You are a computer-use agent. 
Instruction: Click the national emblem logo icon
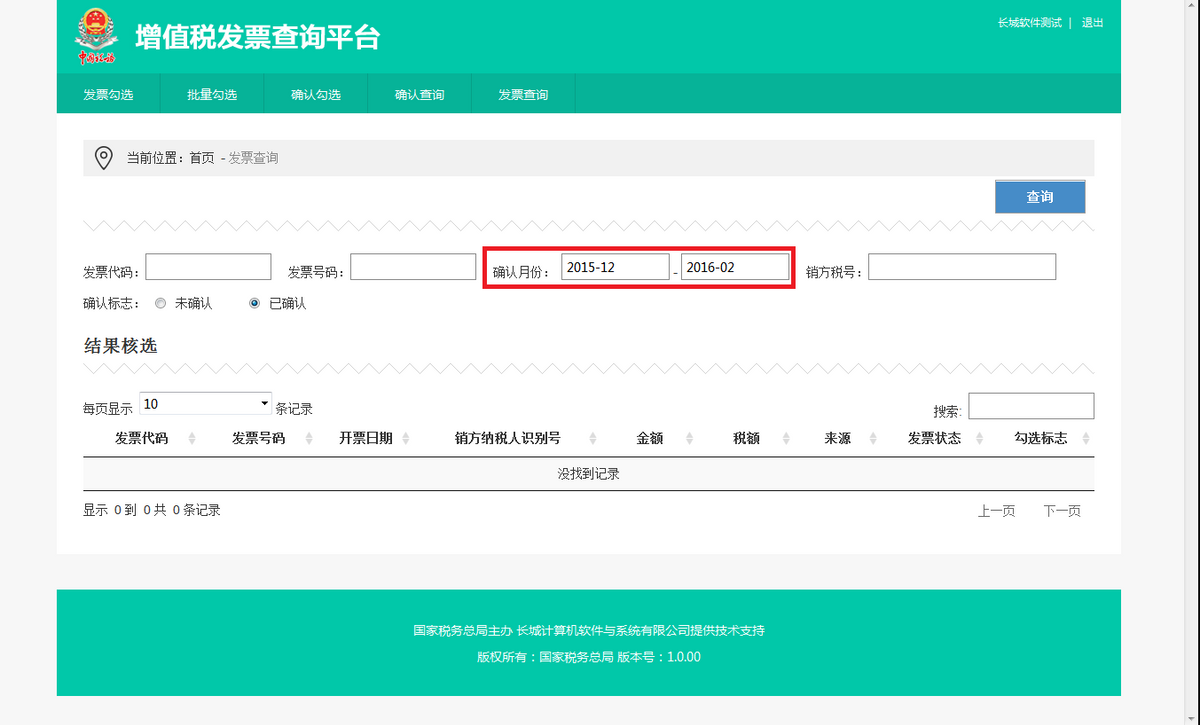click(95, 33)
